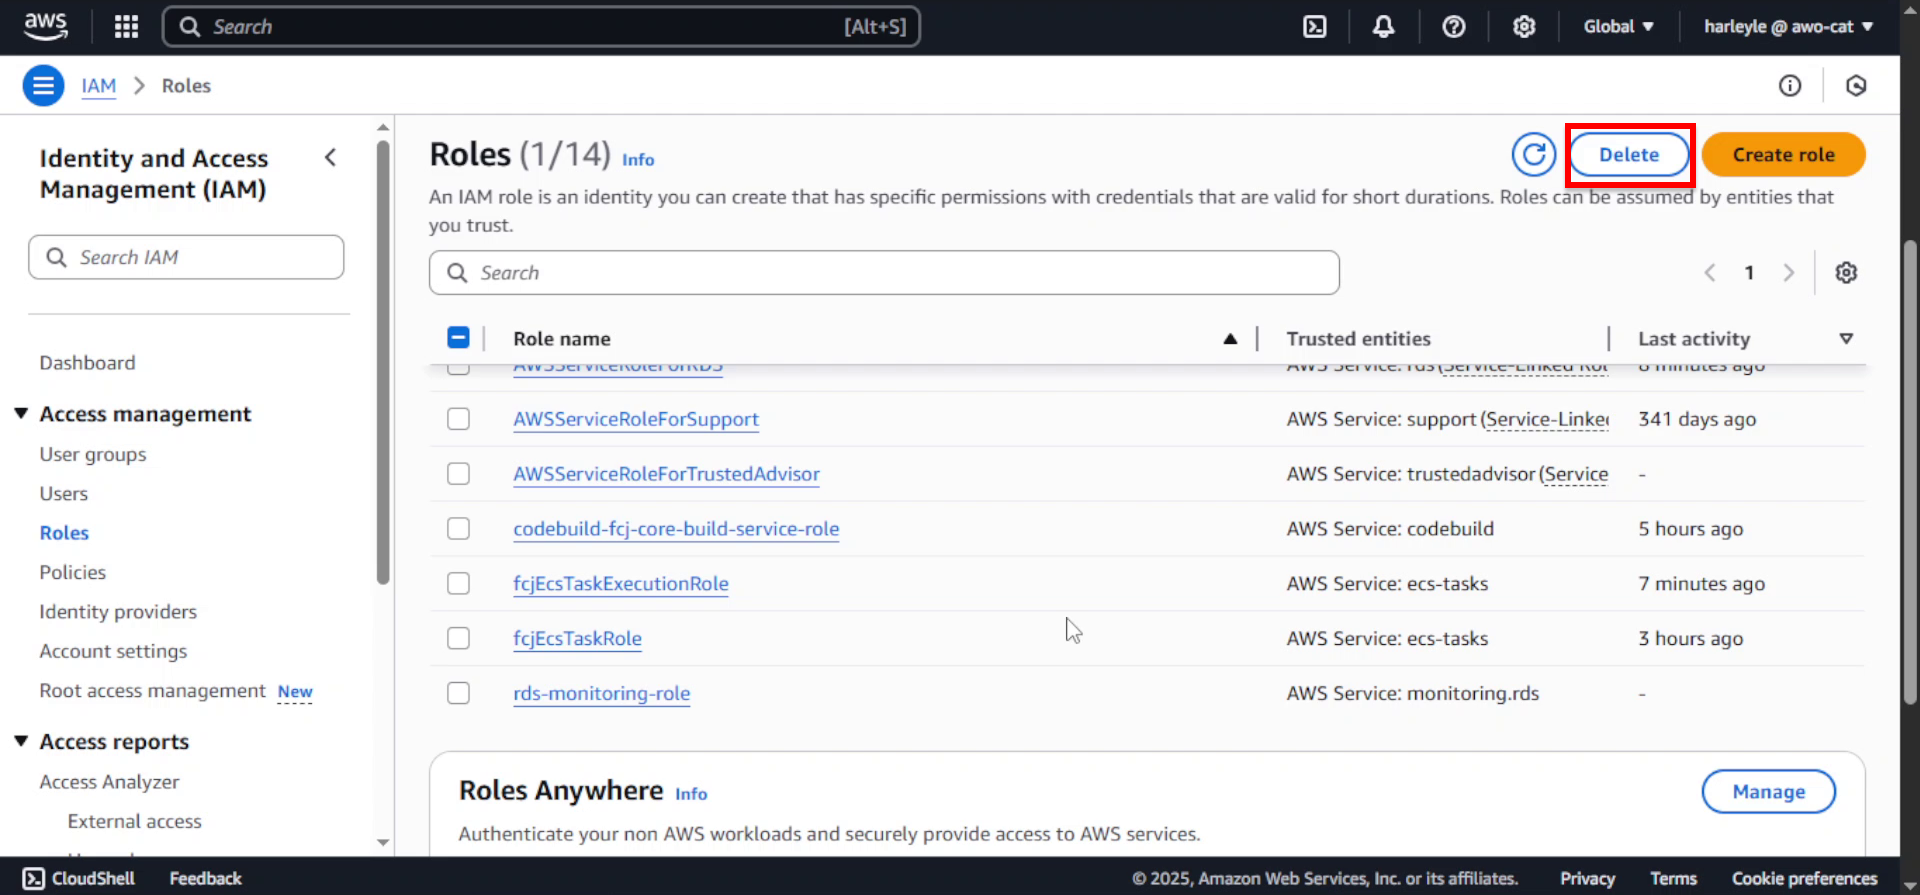Select the rds-monitoring-role checkbox
1920x895 pixels.
(x=458, y=693)
